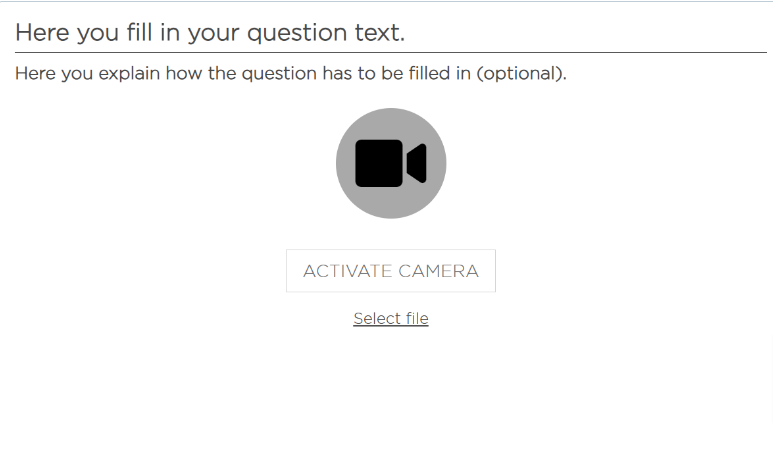The height and width of the screenshot is (450, 773).
Task: Click the underlined 'file' word
Action: (417, 318)
